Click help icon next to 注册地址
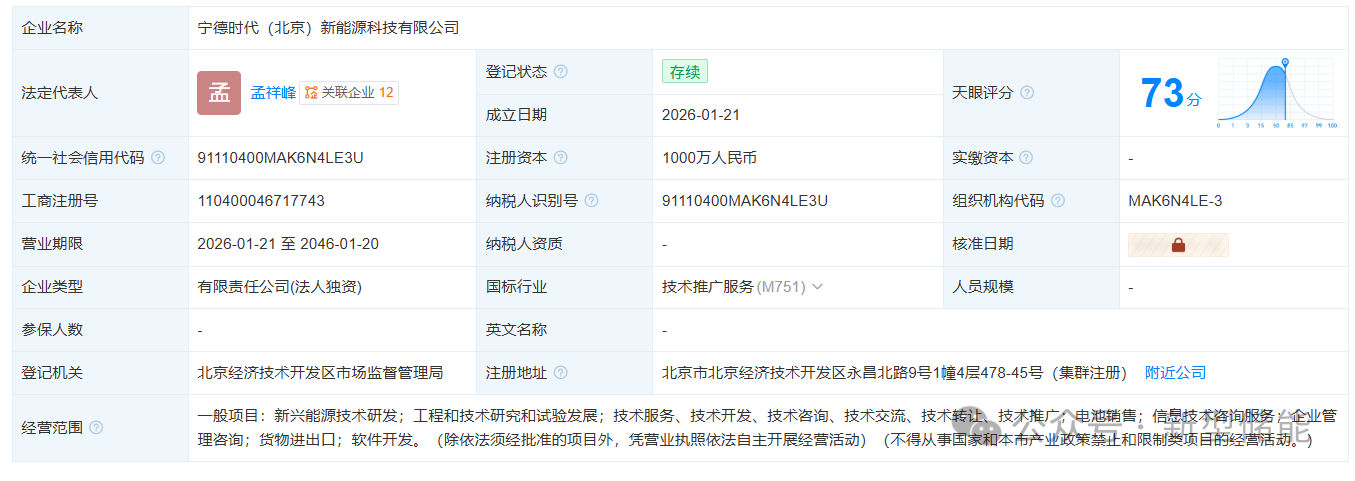 pos(561,373)
